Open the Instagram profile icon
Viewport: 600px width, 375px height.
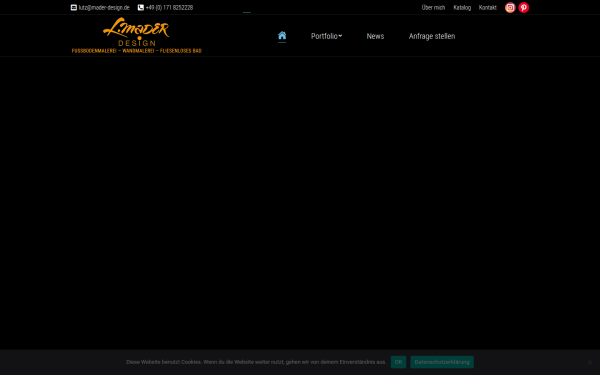click(x=510, y=8)
